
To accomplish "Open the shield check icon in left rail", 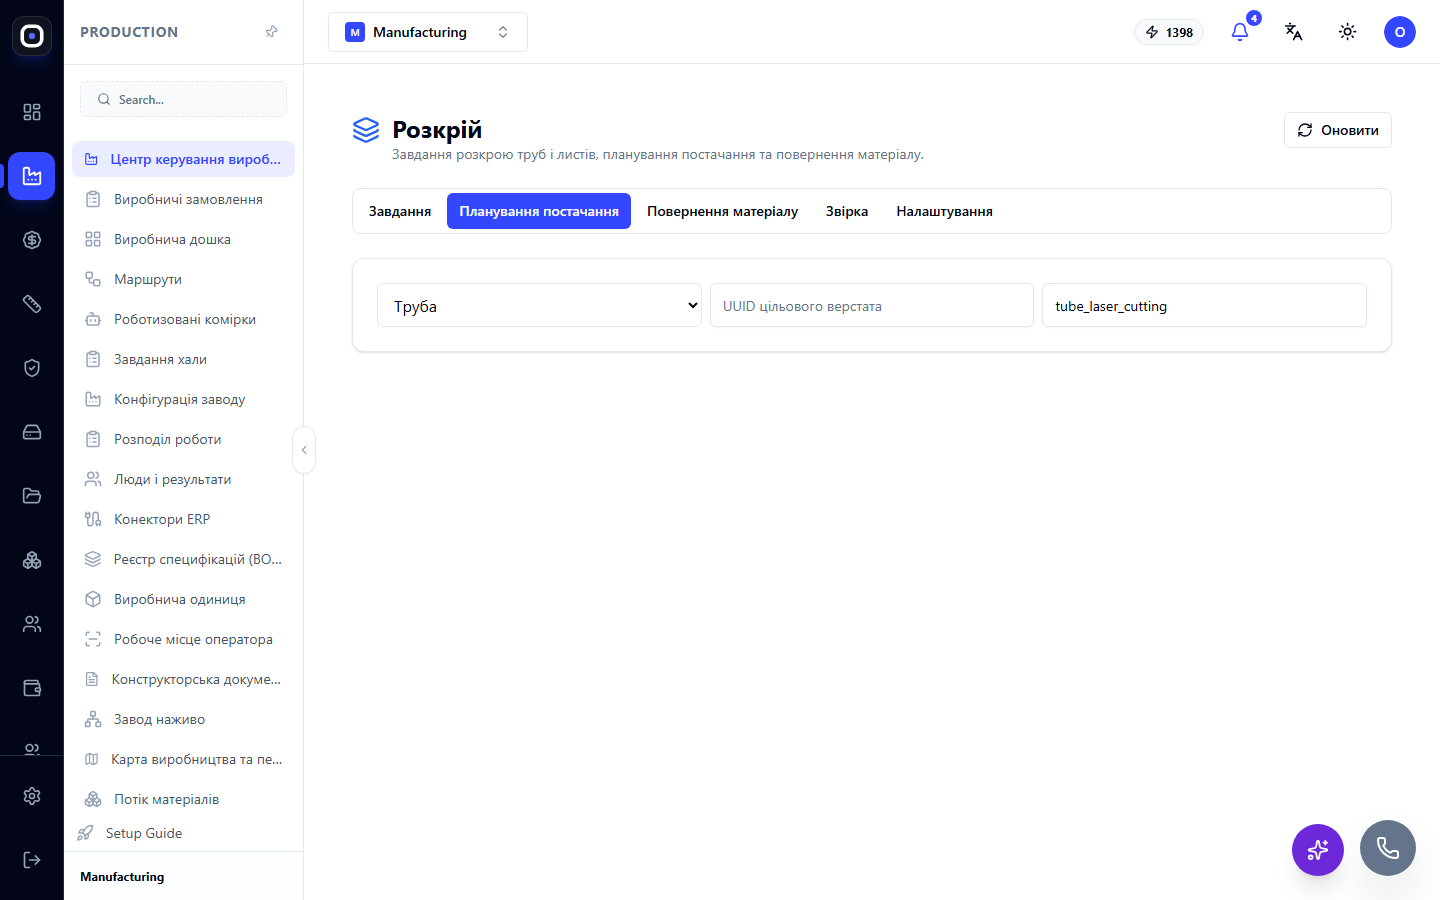I will click(x=32, y=368).
